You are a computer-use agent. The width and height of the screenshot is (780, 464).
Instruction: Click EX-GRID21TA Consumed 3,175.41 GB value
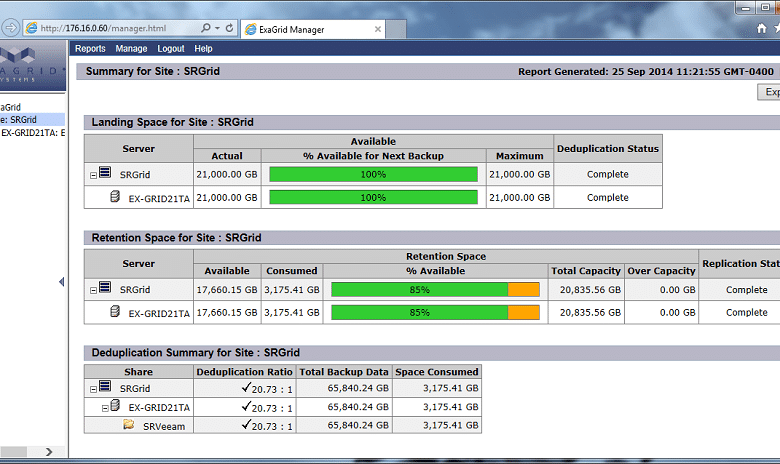tap(292, 312)
